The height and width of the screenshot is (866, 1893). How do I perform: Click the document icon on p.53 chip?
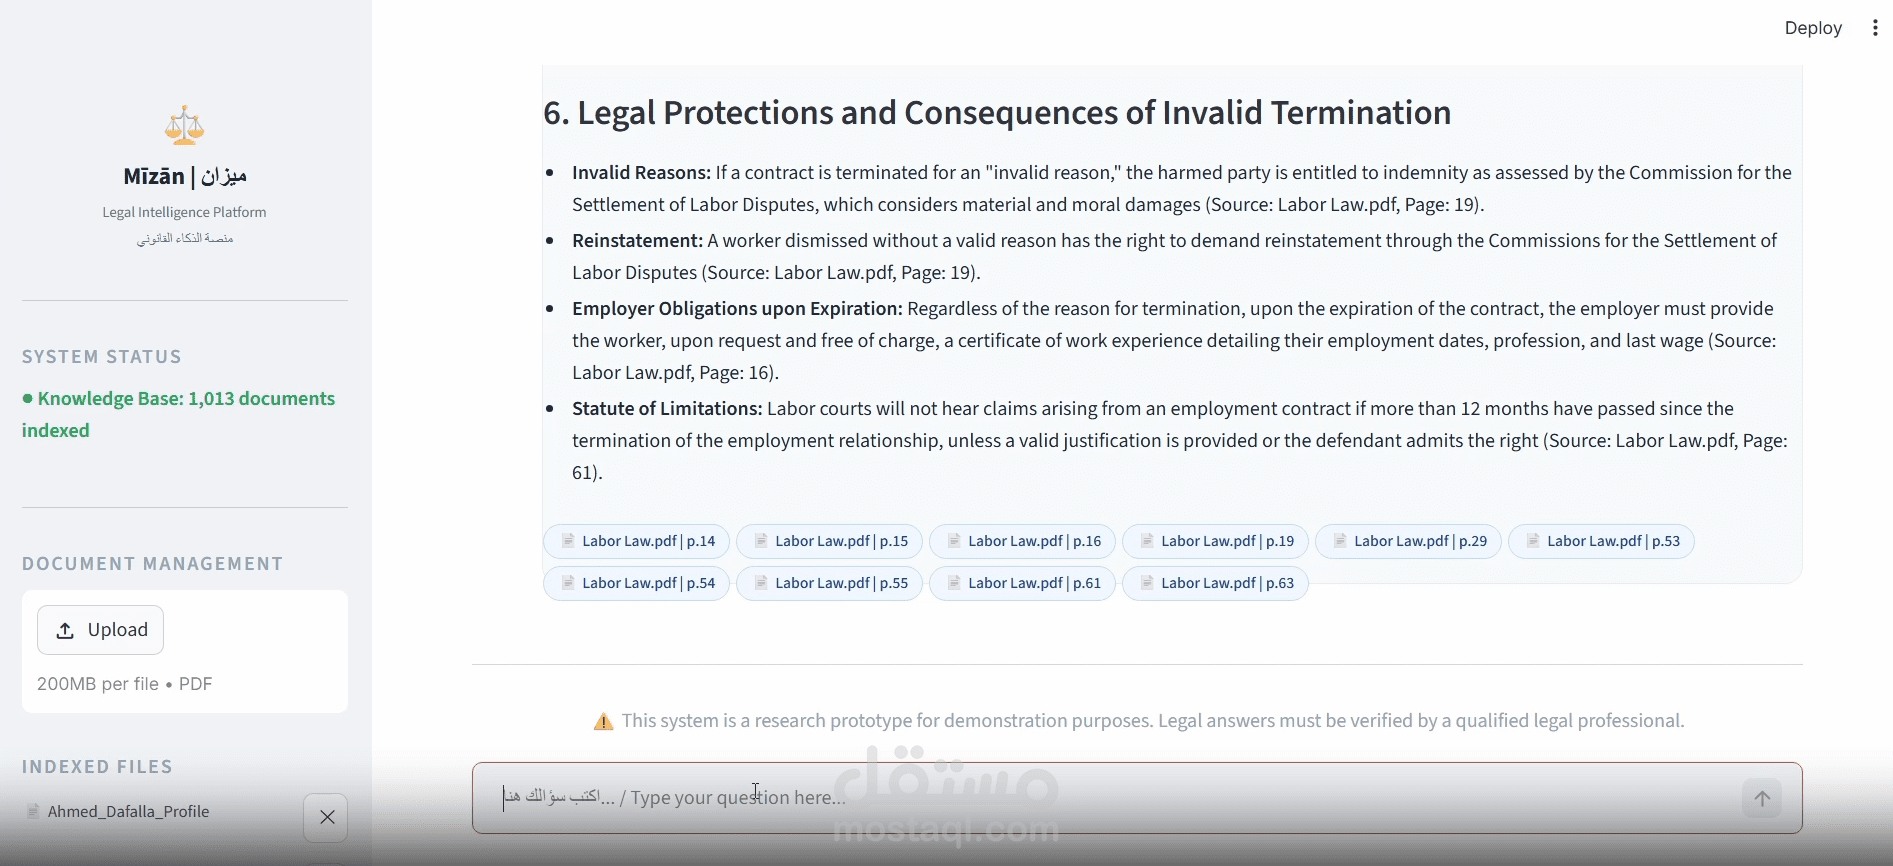(1533, 541)
